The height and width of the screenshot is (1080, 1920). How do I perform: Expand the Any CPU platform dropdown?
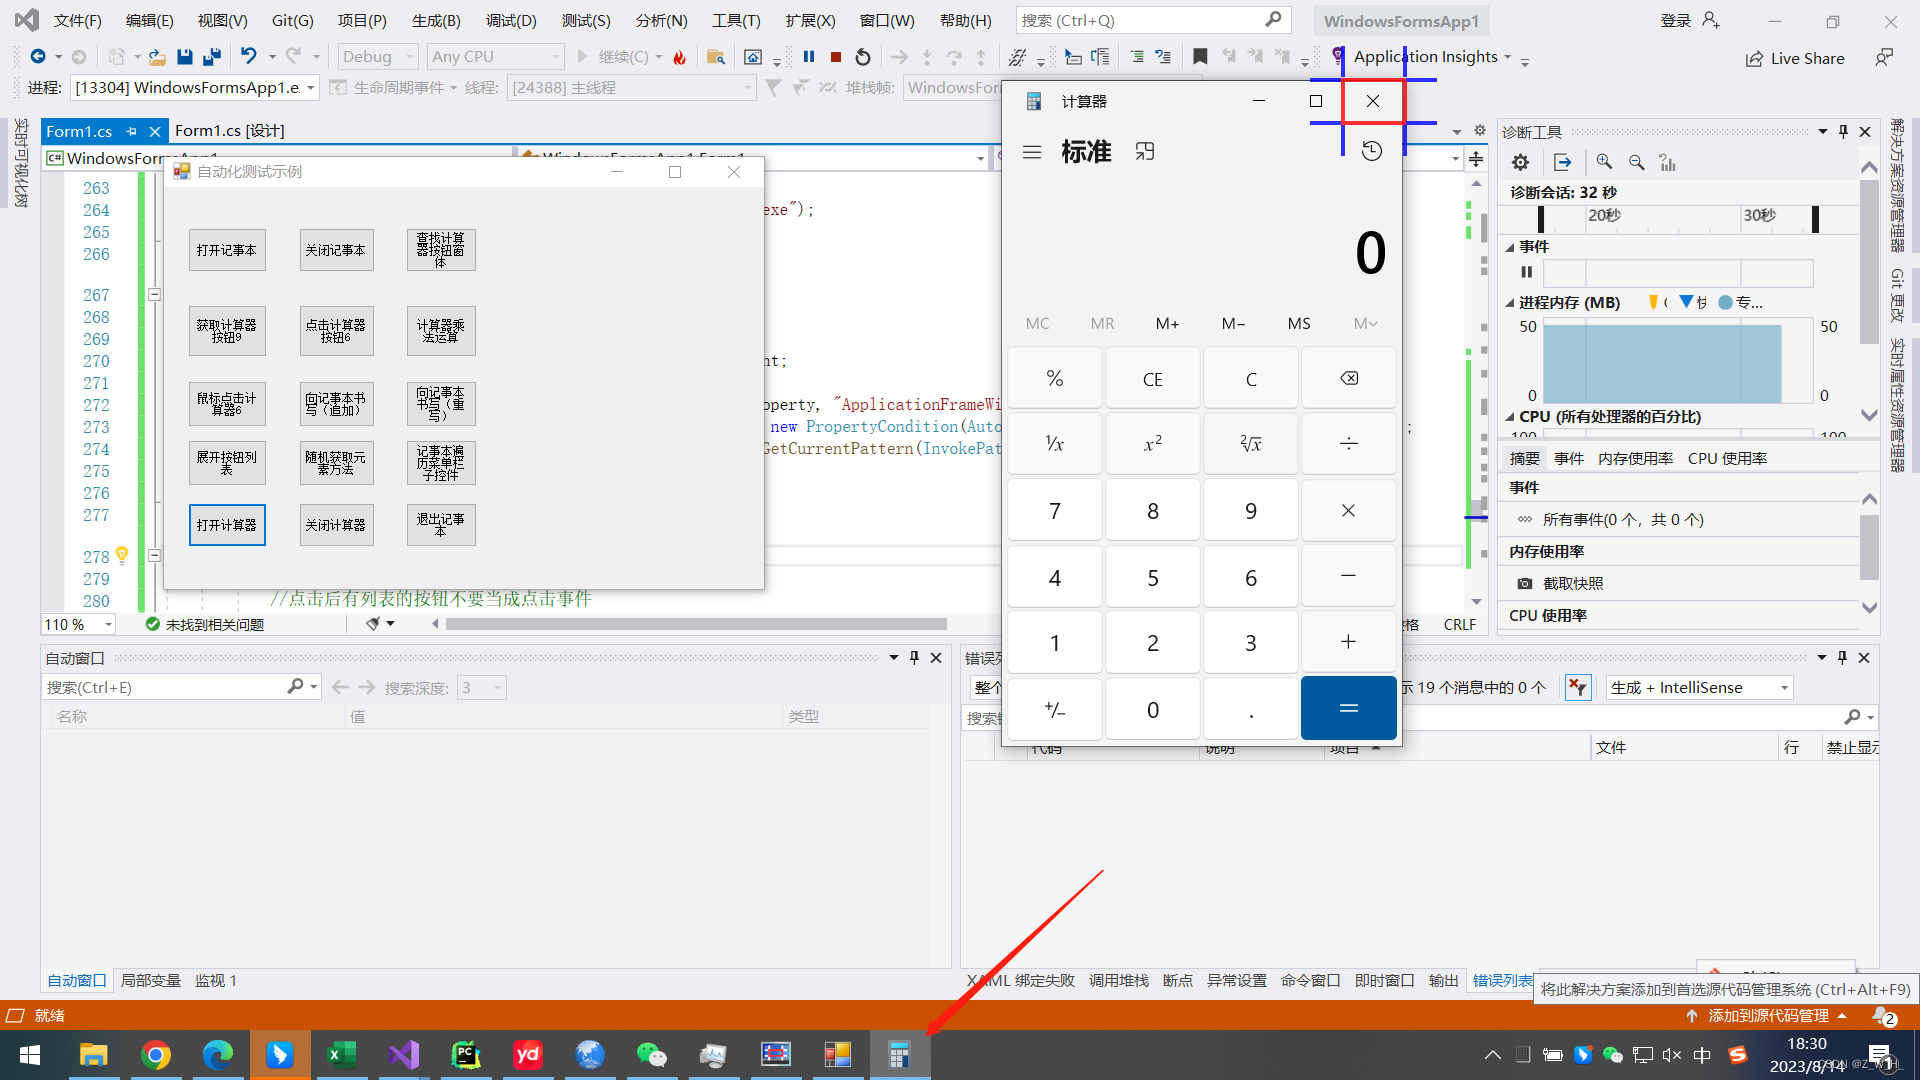(x=494, y=57)
